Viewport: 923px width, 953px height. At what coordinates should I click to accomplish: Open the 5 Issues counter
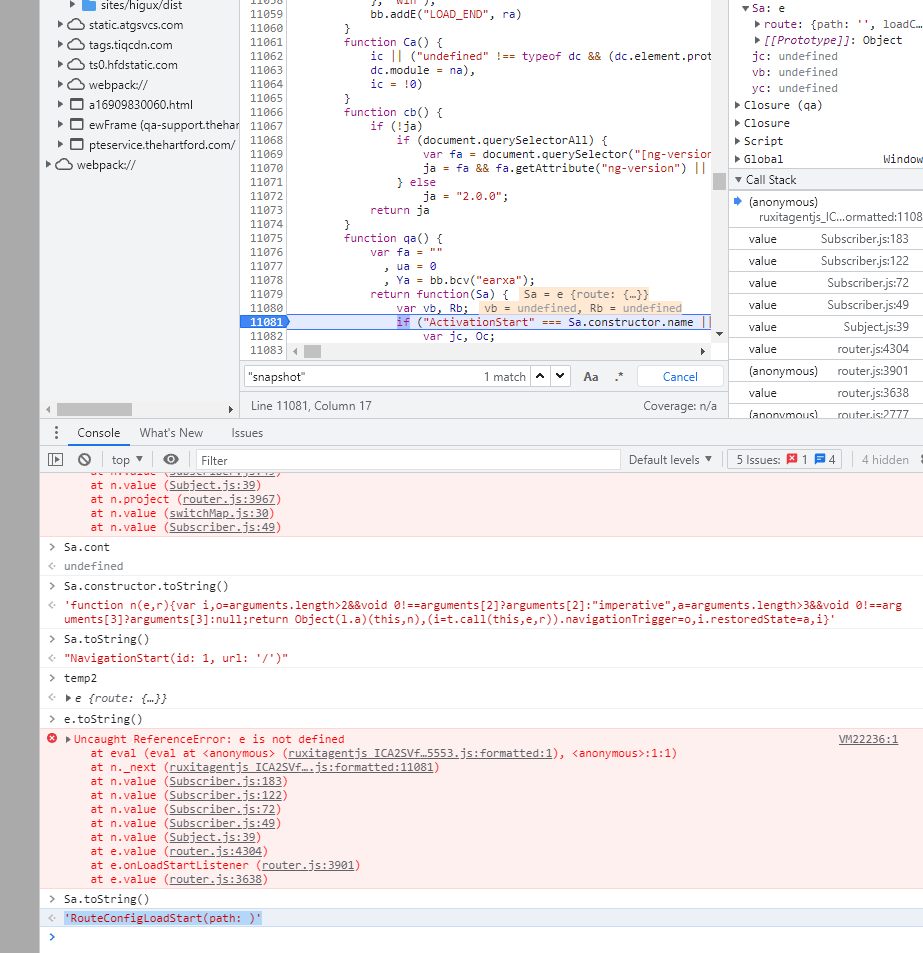(x=785, y=459)
